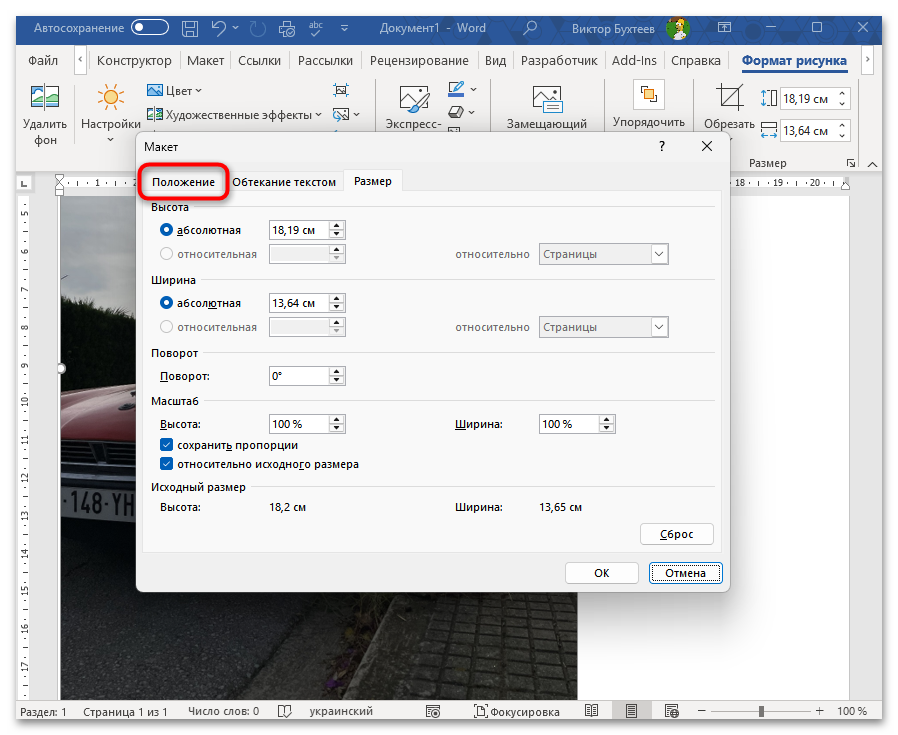Click Alt Text (Замещающий) icon

pyautogui.click(x=547, y=99)
